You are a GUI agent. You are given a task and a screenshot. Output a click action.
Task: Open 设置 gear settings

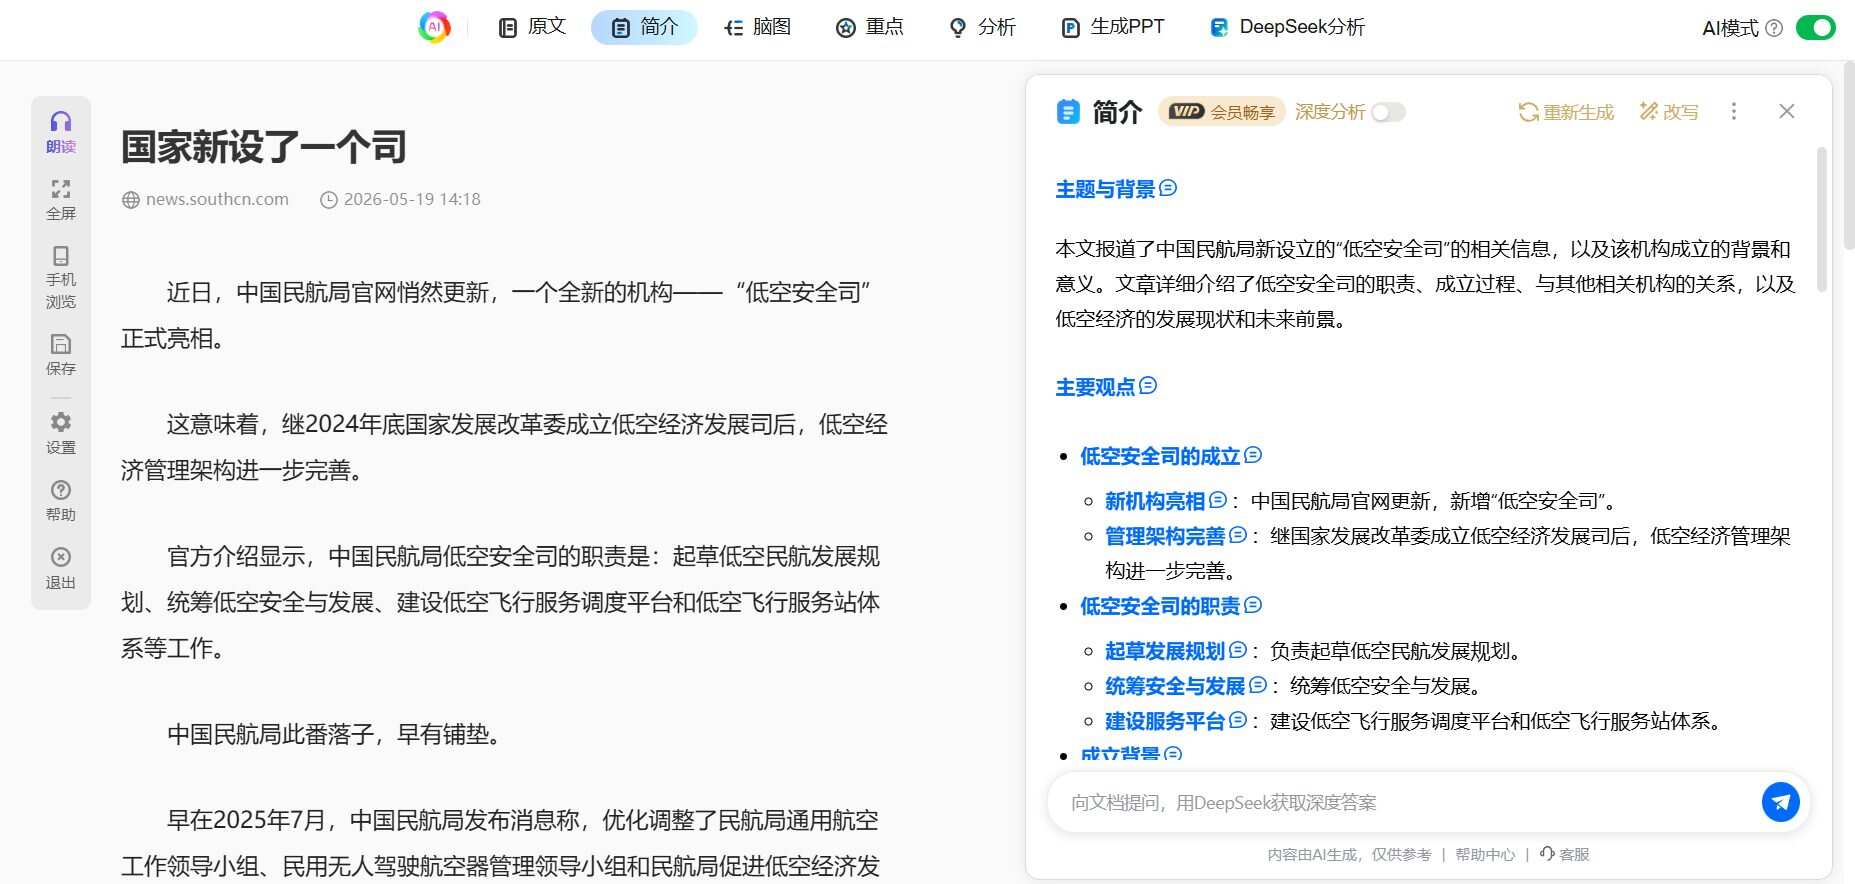pyautogui.click(x=61, y=433)
